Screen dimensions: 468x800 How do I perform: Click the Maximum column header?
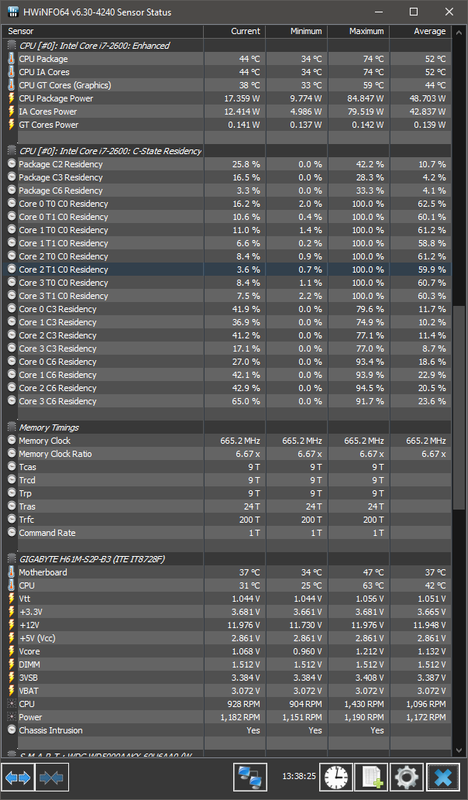click(x=359, y=31)
